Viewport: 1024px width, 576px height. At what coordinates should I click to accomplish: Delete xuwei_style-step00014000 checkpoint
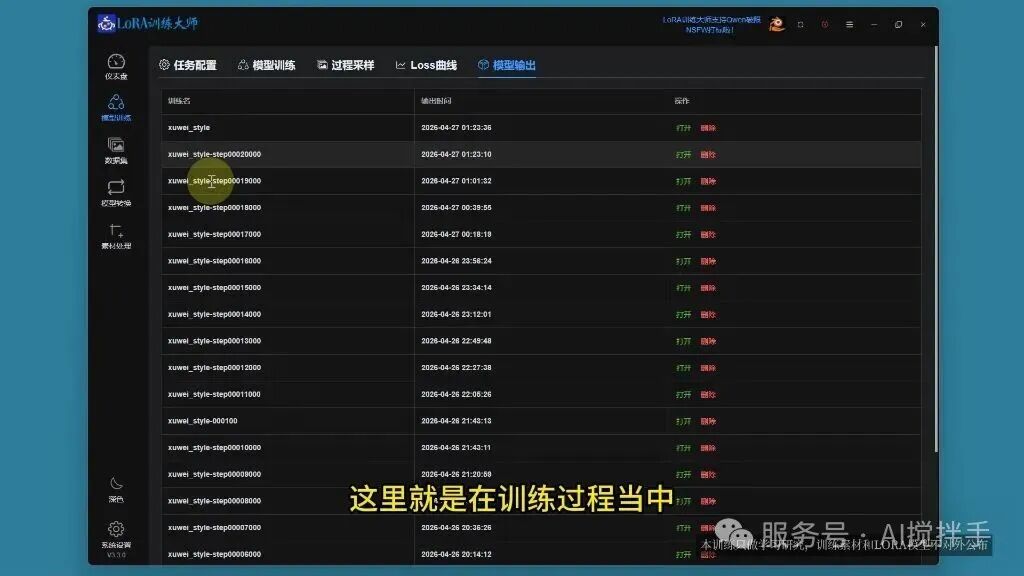[708, 315]
